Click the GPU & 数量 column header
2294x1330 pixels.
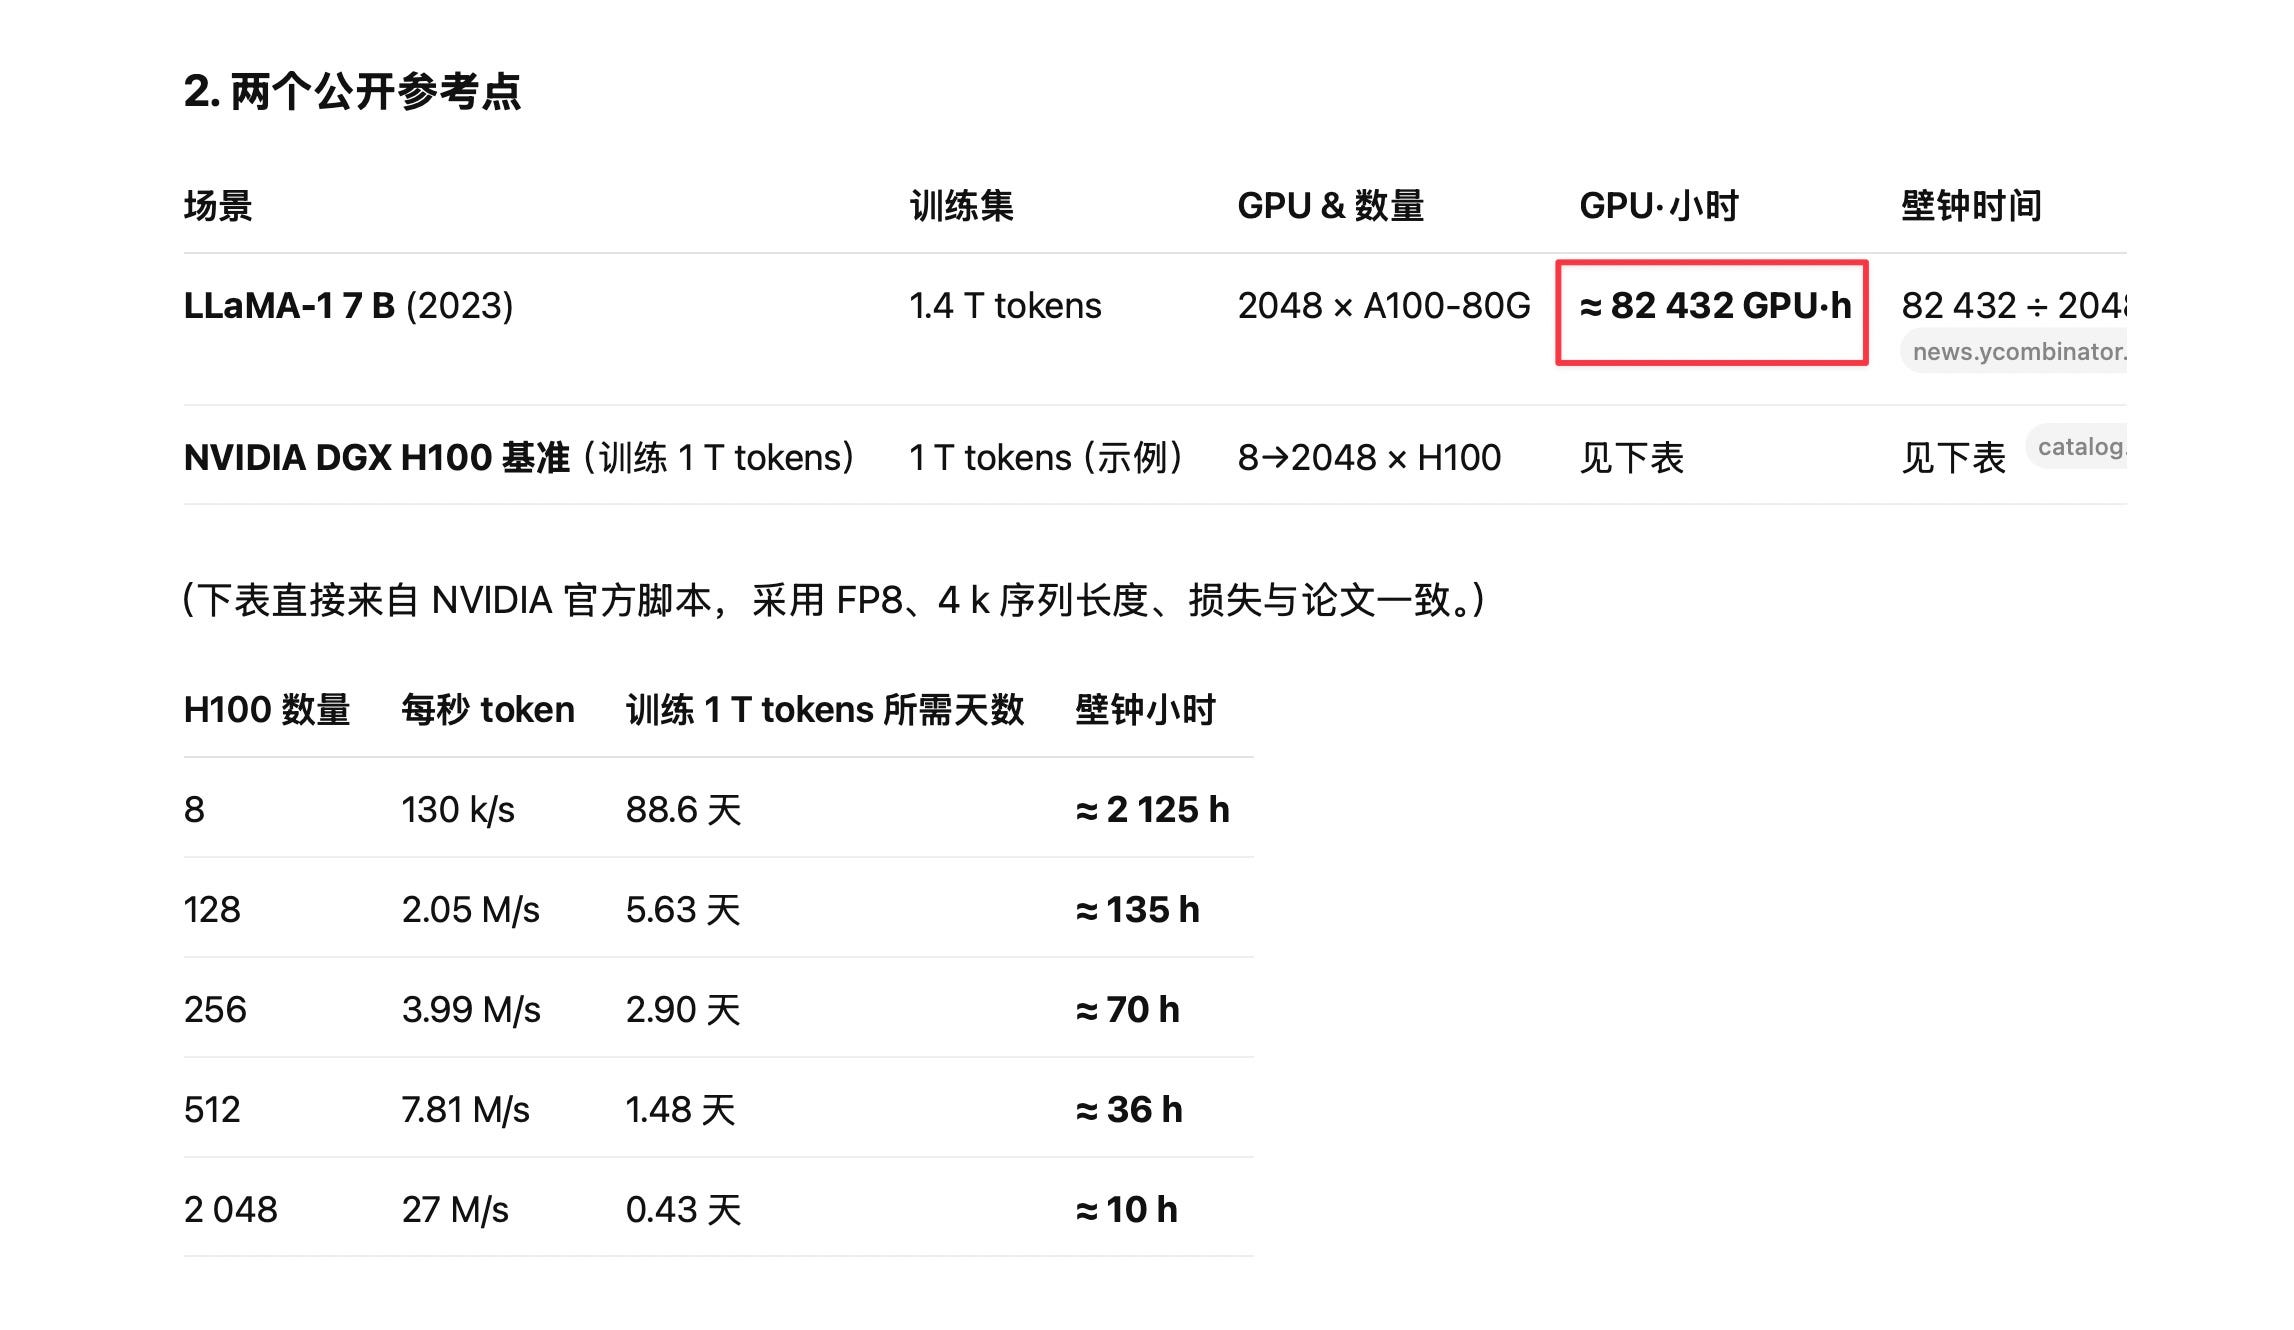click(1330, 206)
